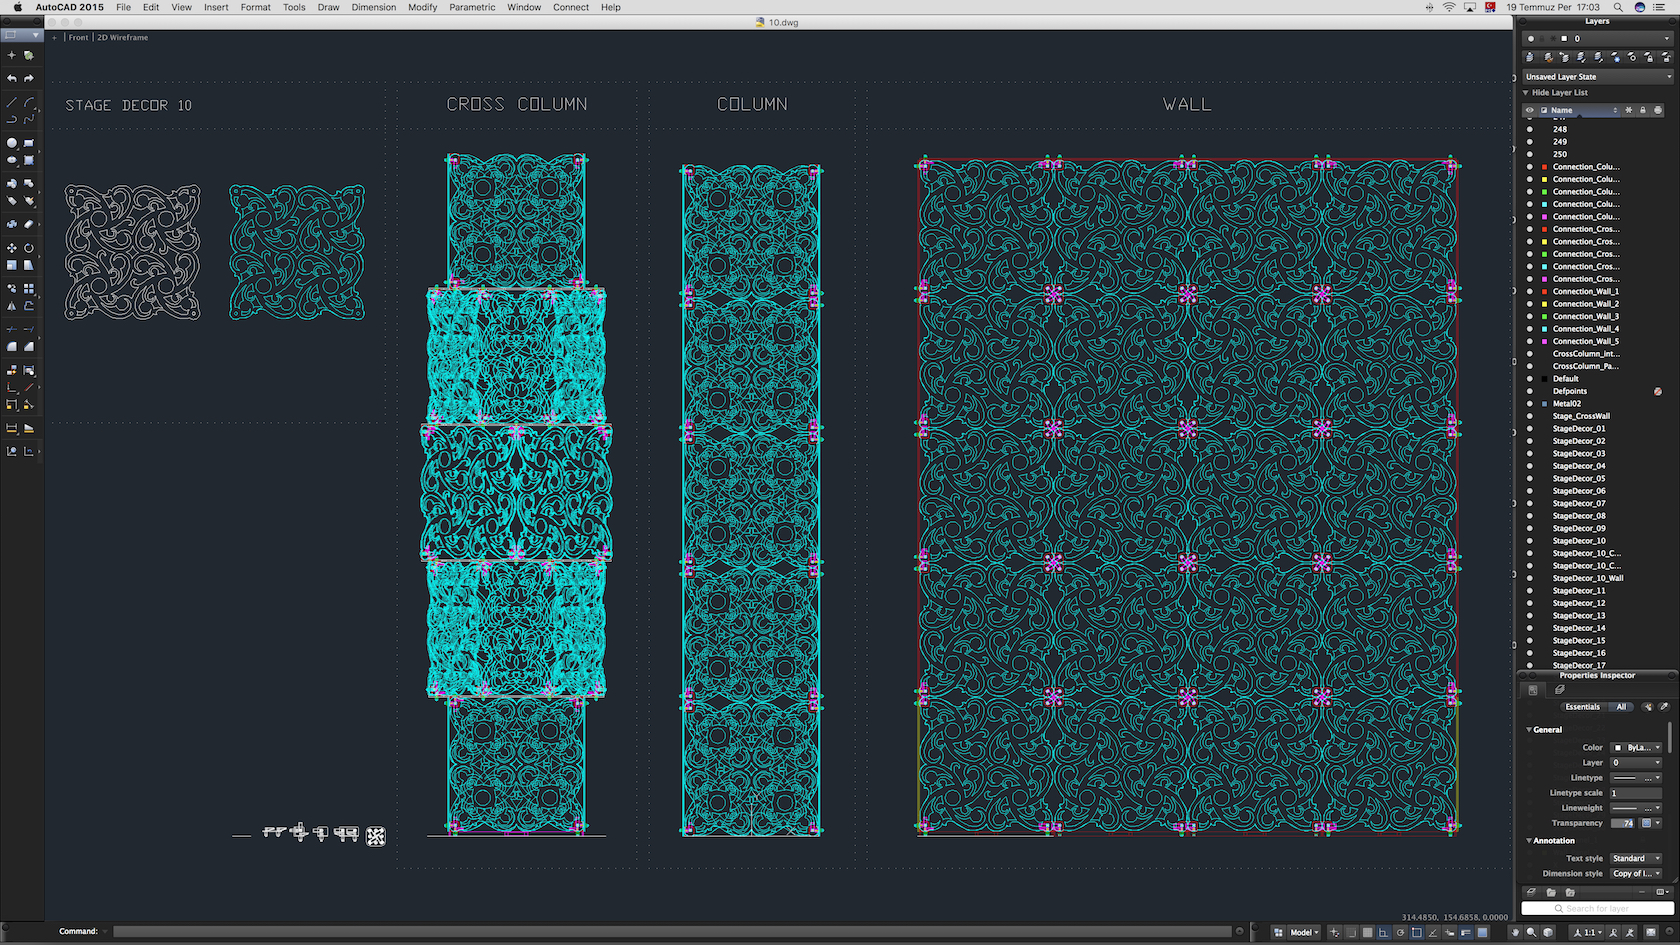Open the Unsaved Layer State dropdown
The width and height of the screenshot is (1680, 945).
[1597, 77]
